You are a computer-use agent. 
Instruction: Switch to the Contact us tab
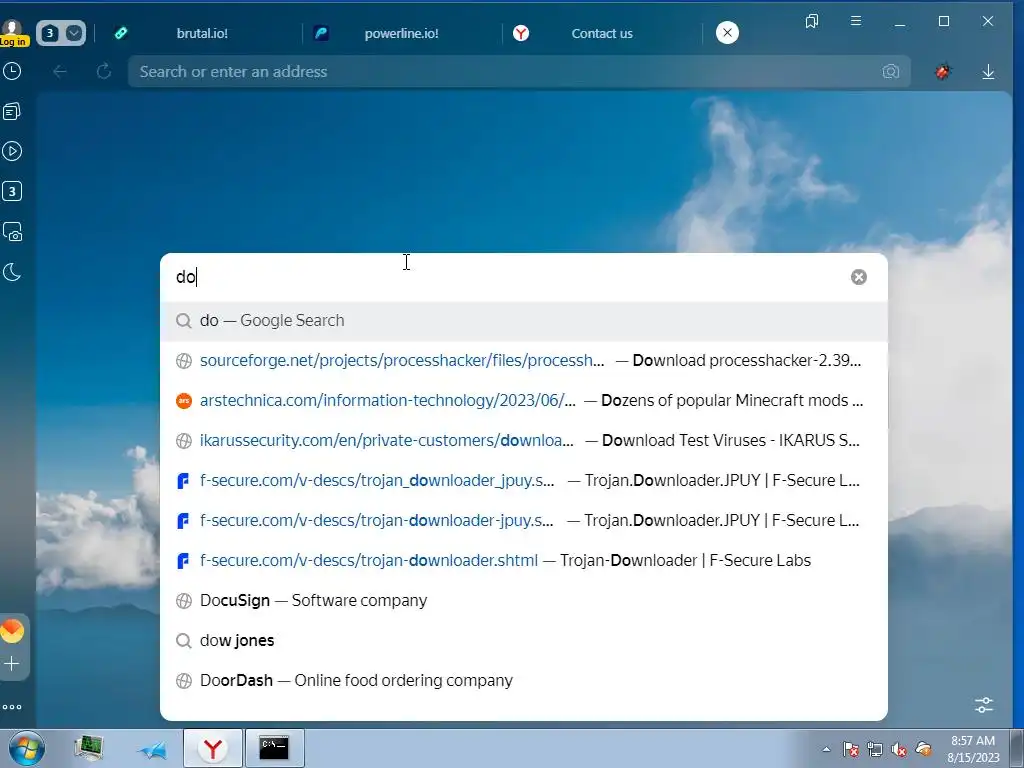[601, 33]
